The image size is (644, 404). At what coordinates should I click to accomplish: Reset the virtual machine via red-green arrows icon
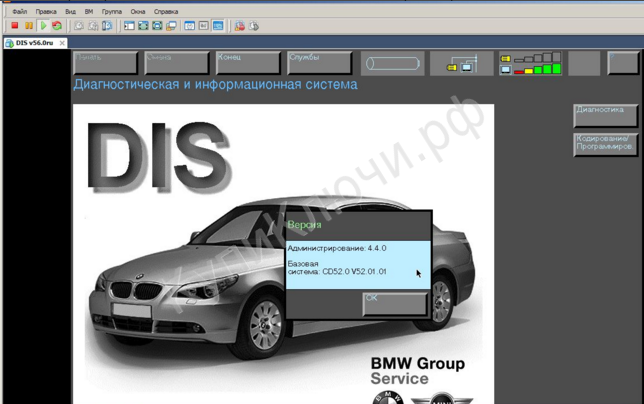57,26
